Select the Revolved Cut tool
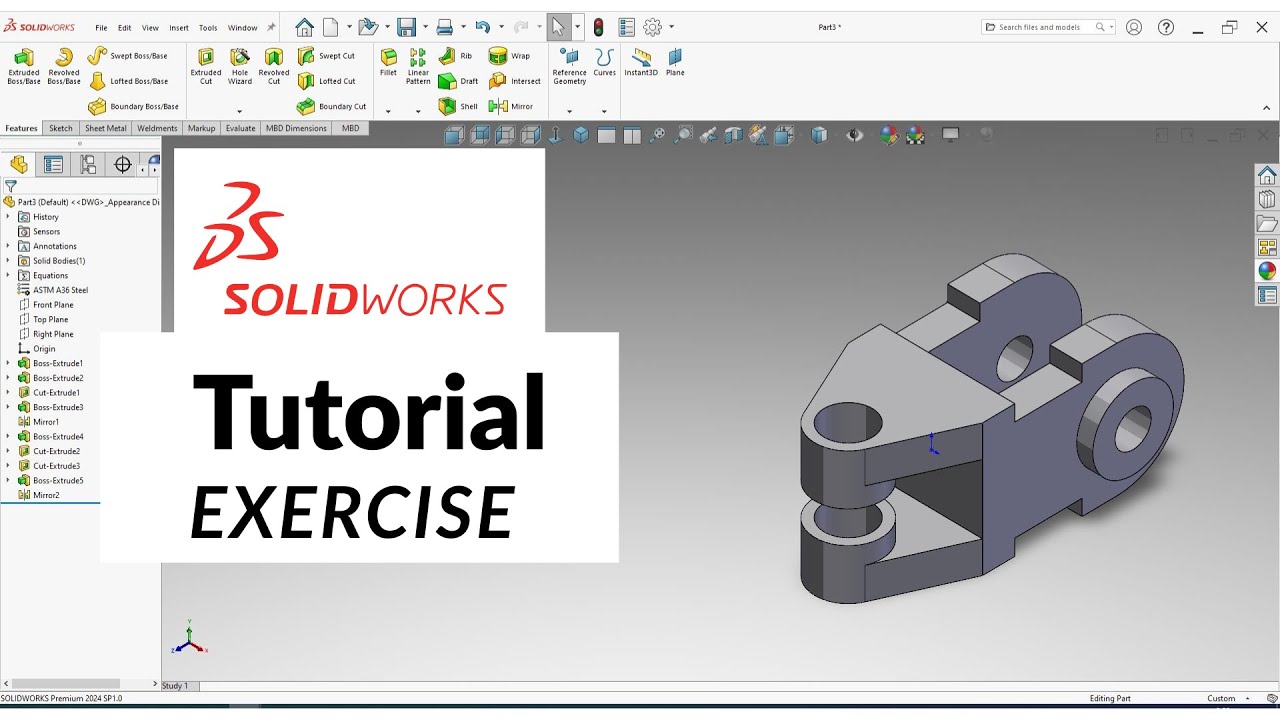Viewport: 1280px width, 720px height. point(274,66)
